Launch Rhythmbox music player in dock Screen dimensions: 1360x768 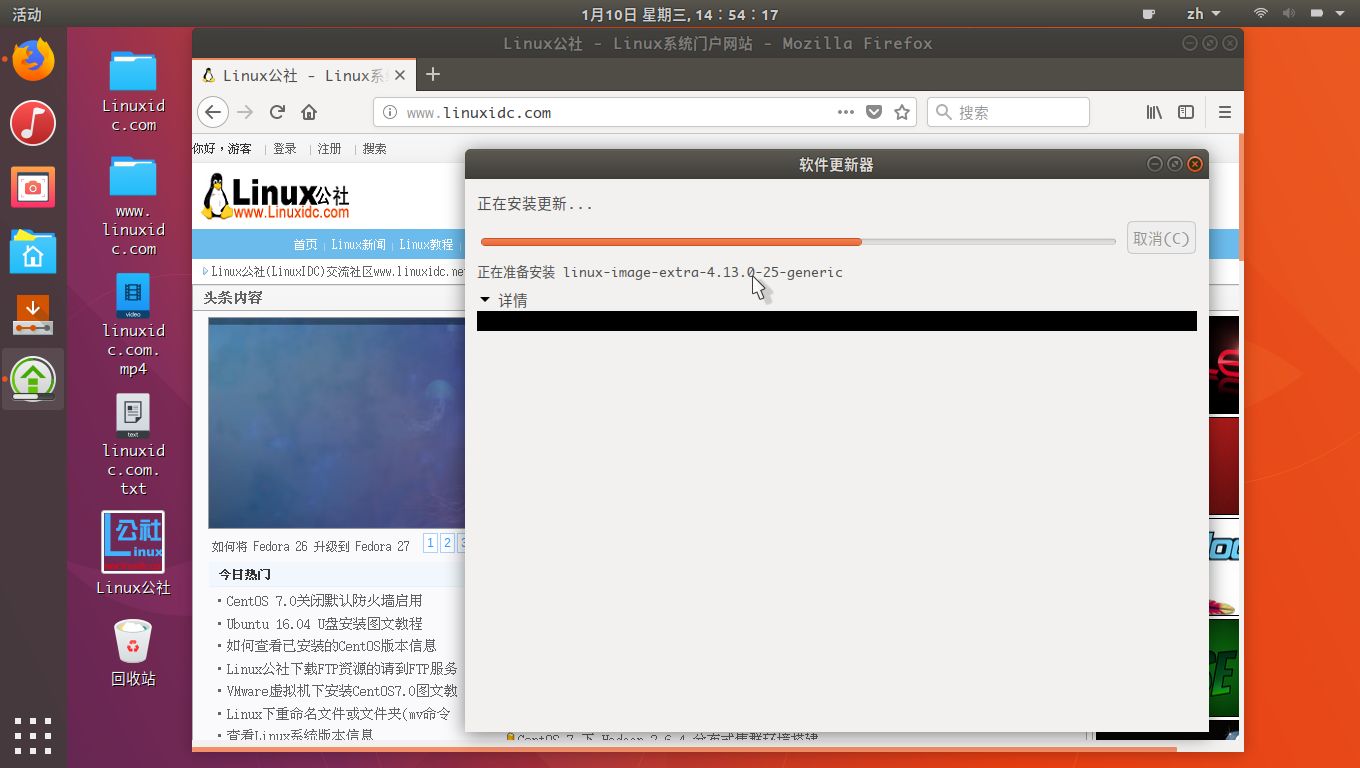(33, 123)
